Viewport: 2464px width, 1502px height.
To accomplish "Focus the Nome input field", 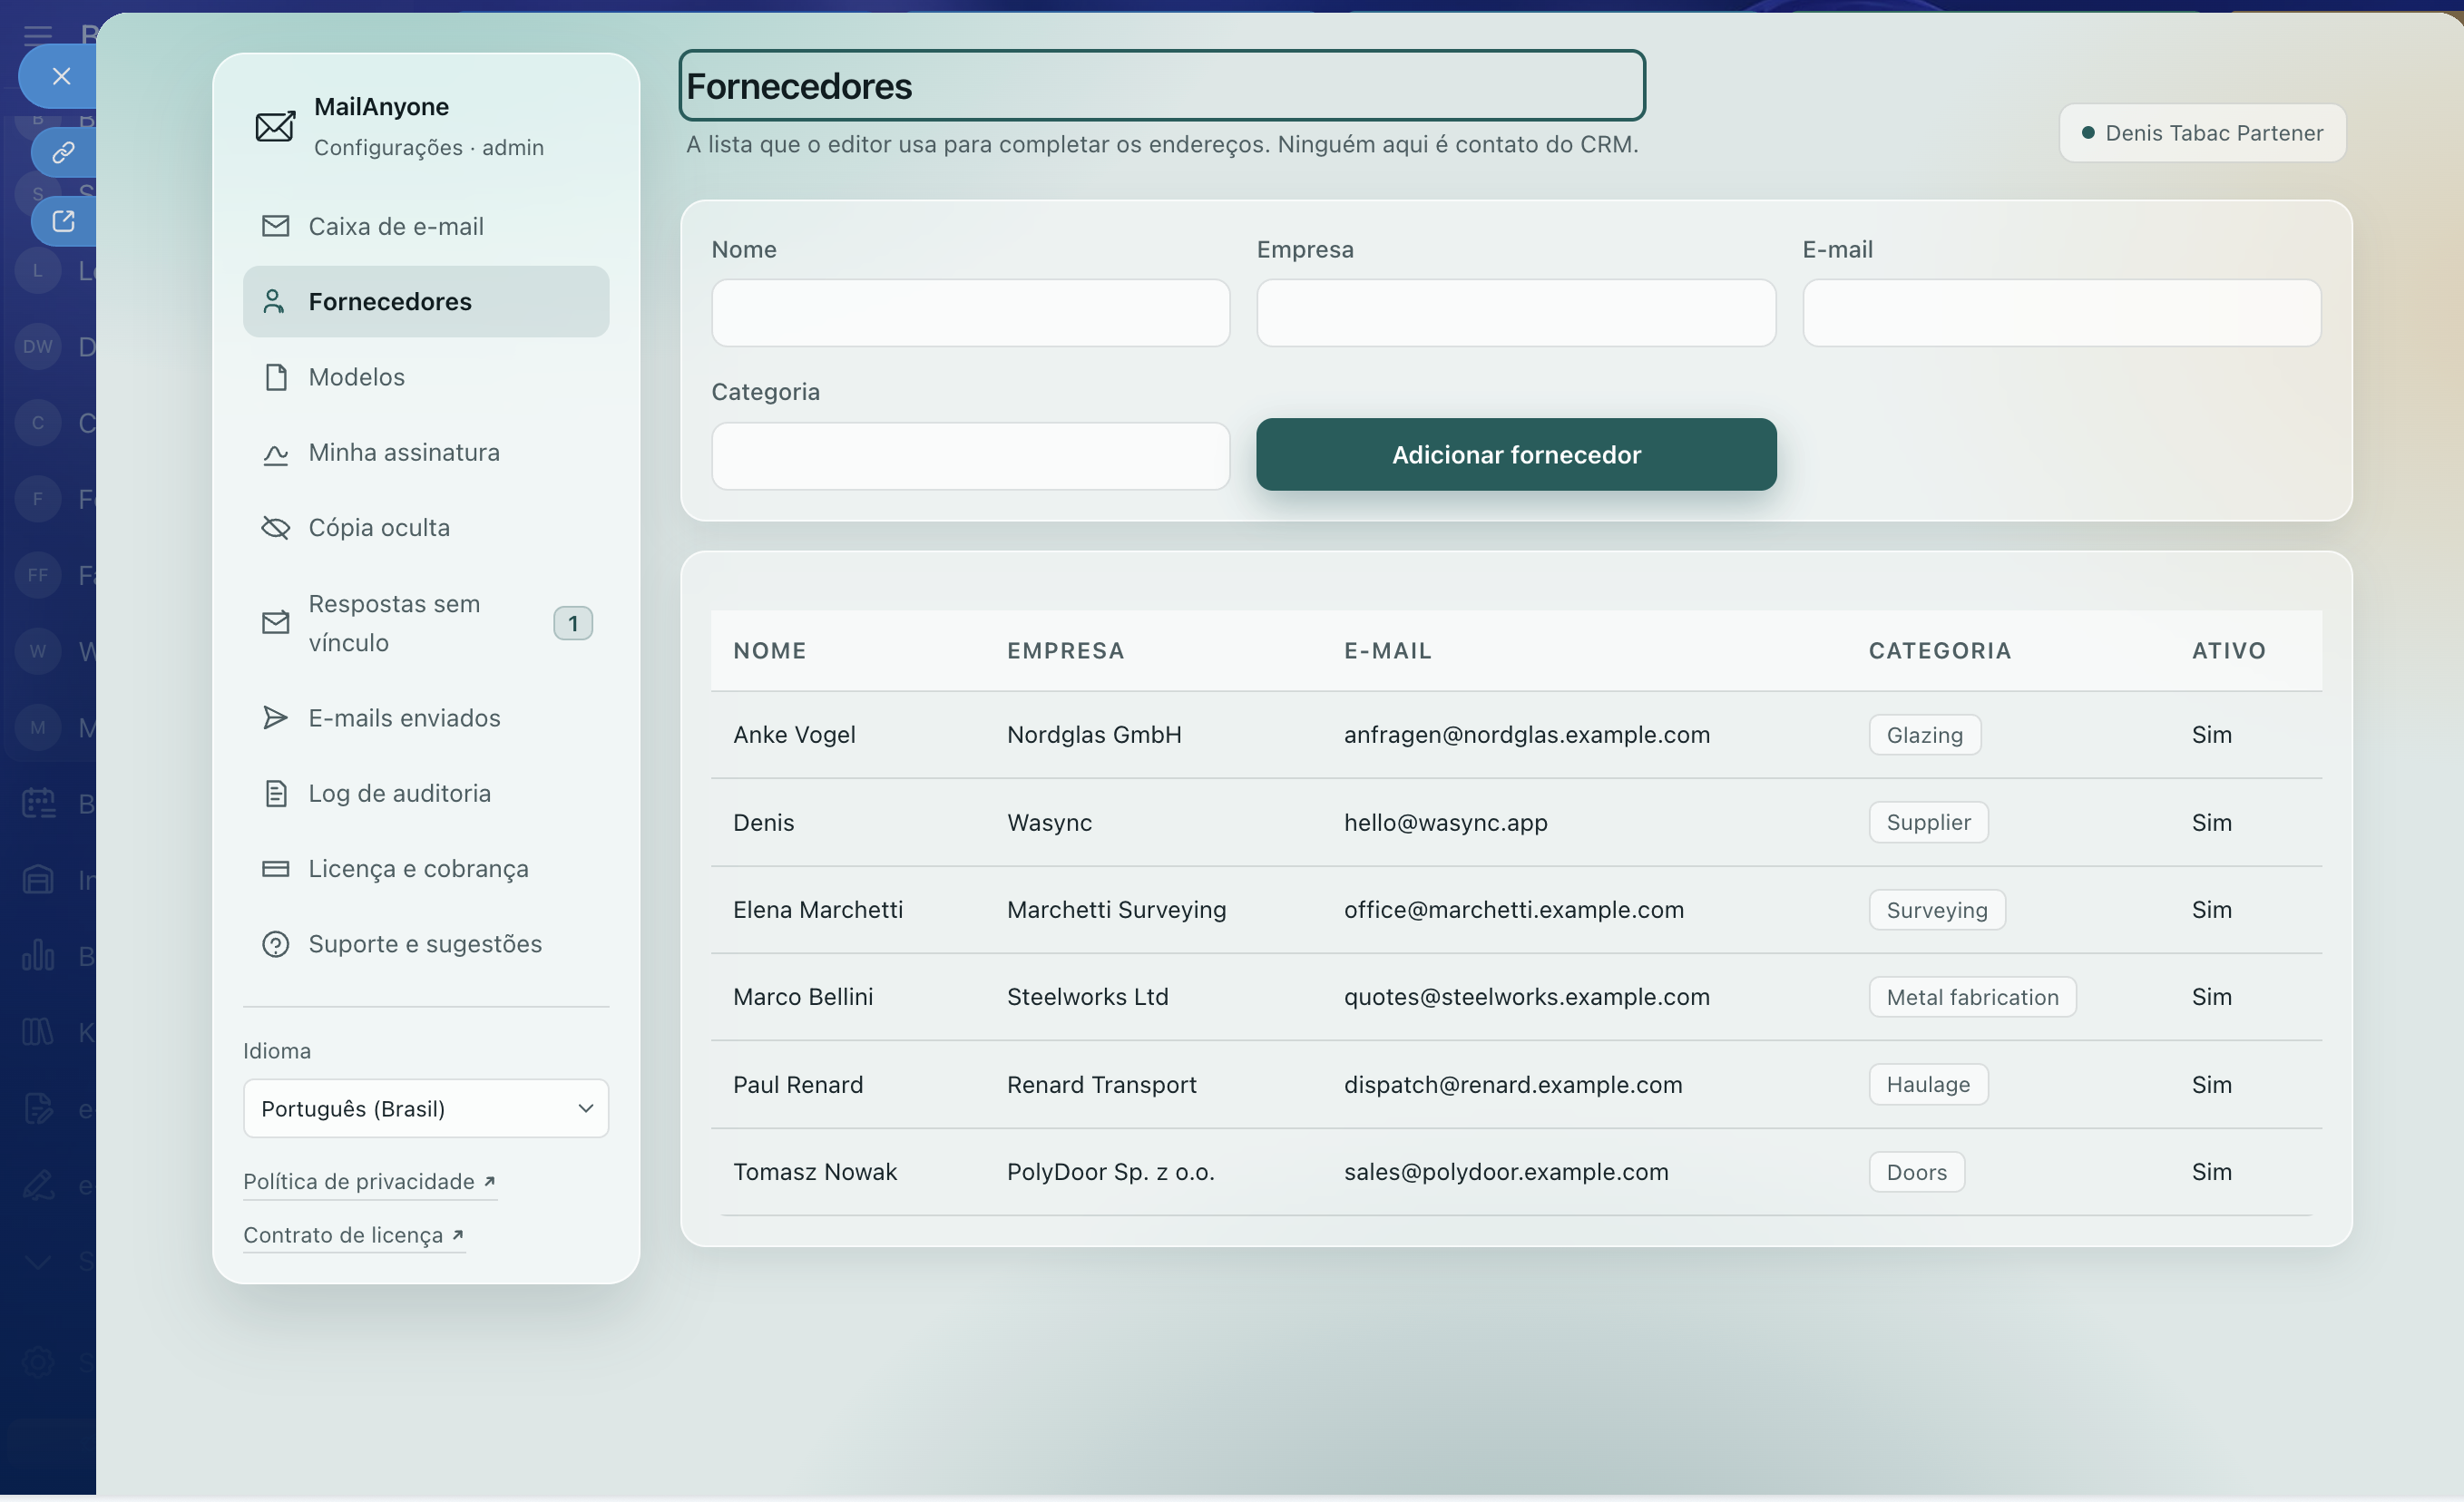I will 970,313.
